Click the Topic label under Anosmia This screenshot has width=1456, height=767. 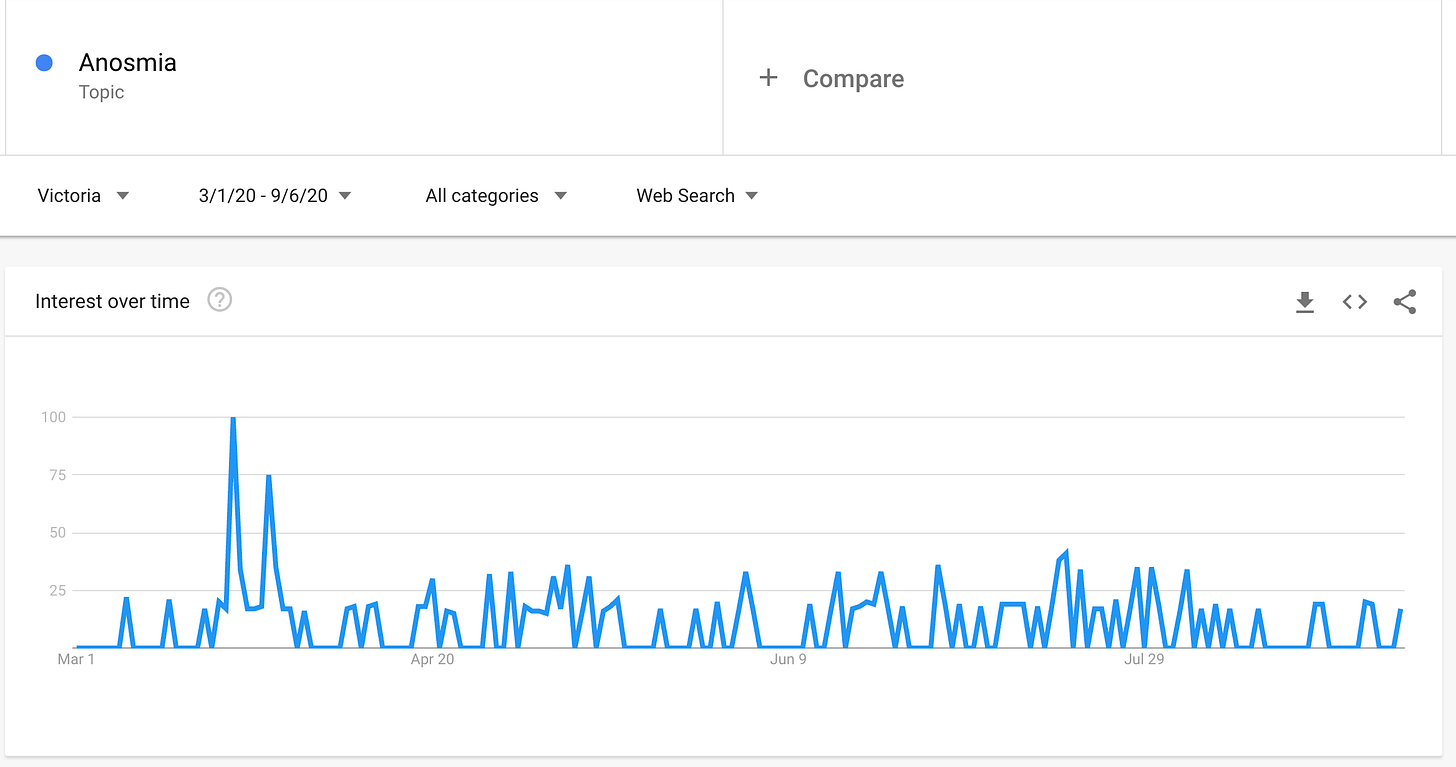pyautogui.click(x=102, y=92)
